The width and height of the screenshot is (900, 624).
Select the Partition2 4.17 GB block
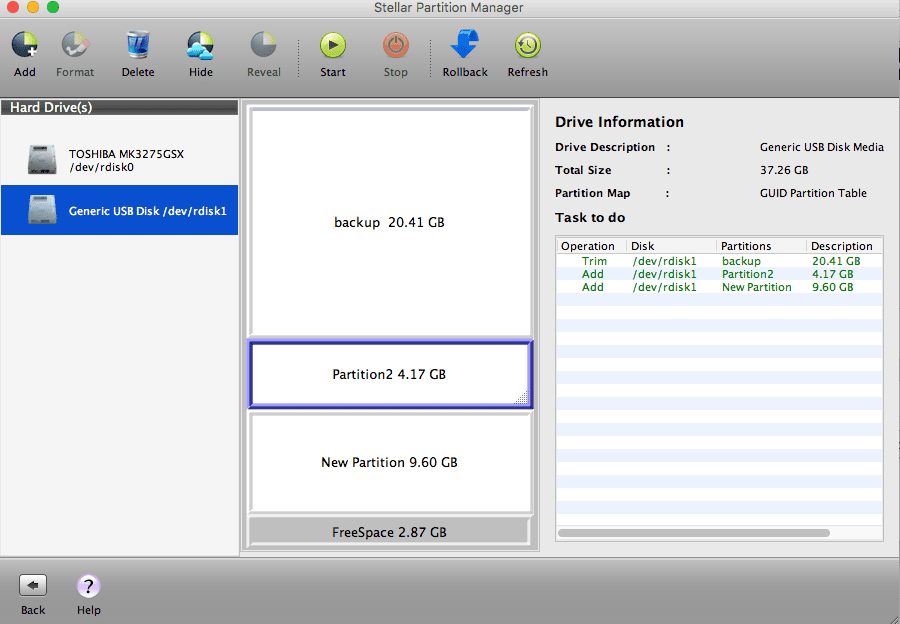tap(390, 374)
